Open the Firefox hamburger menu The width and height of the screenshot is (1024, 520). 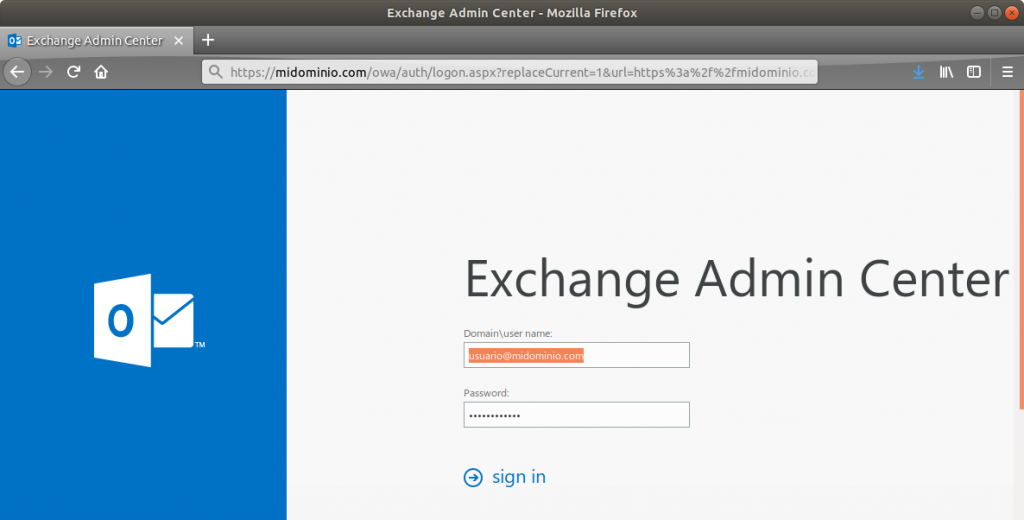point(1008,72)
